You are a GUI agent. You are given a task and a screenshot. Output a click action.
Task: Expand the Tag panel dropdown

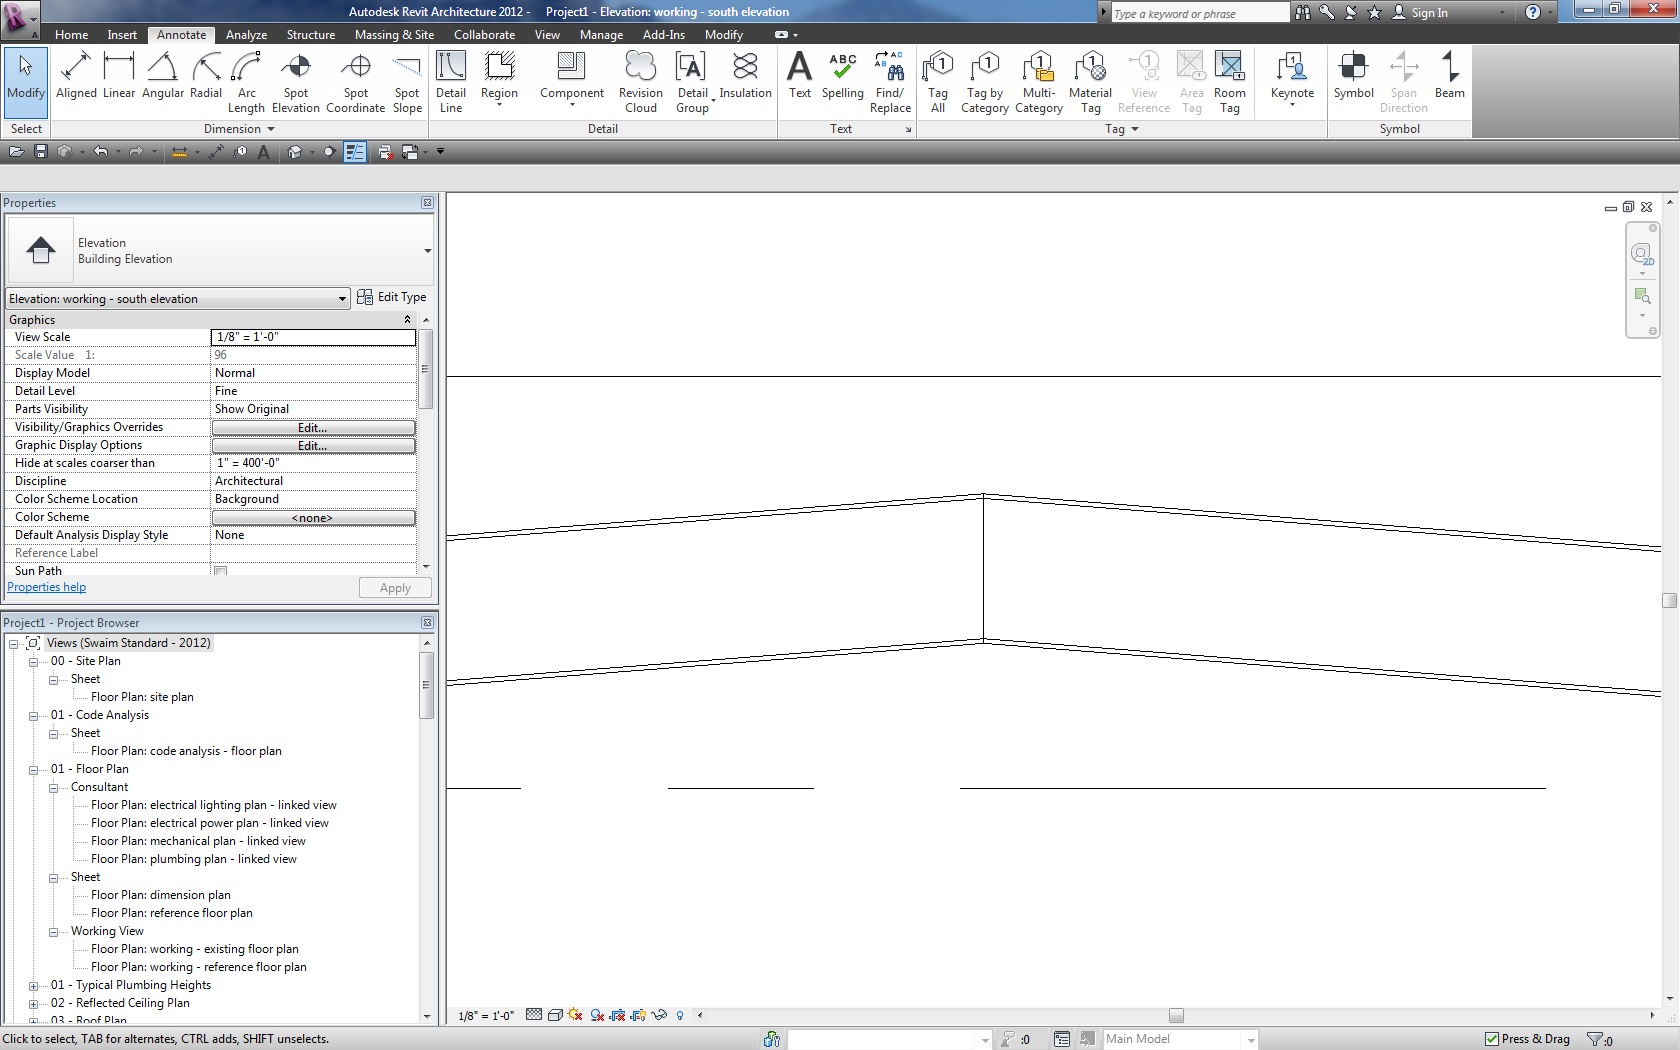pyautogui.click(x=1135, y=129)
